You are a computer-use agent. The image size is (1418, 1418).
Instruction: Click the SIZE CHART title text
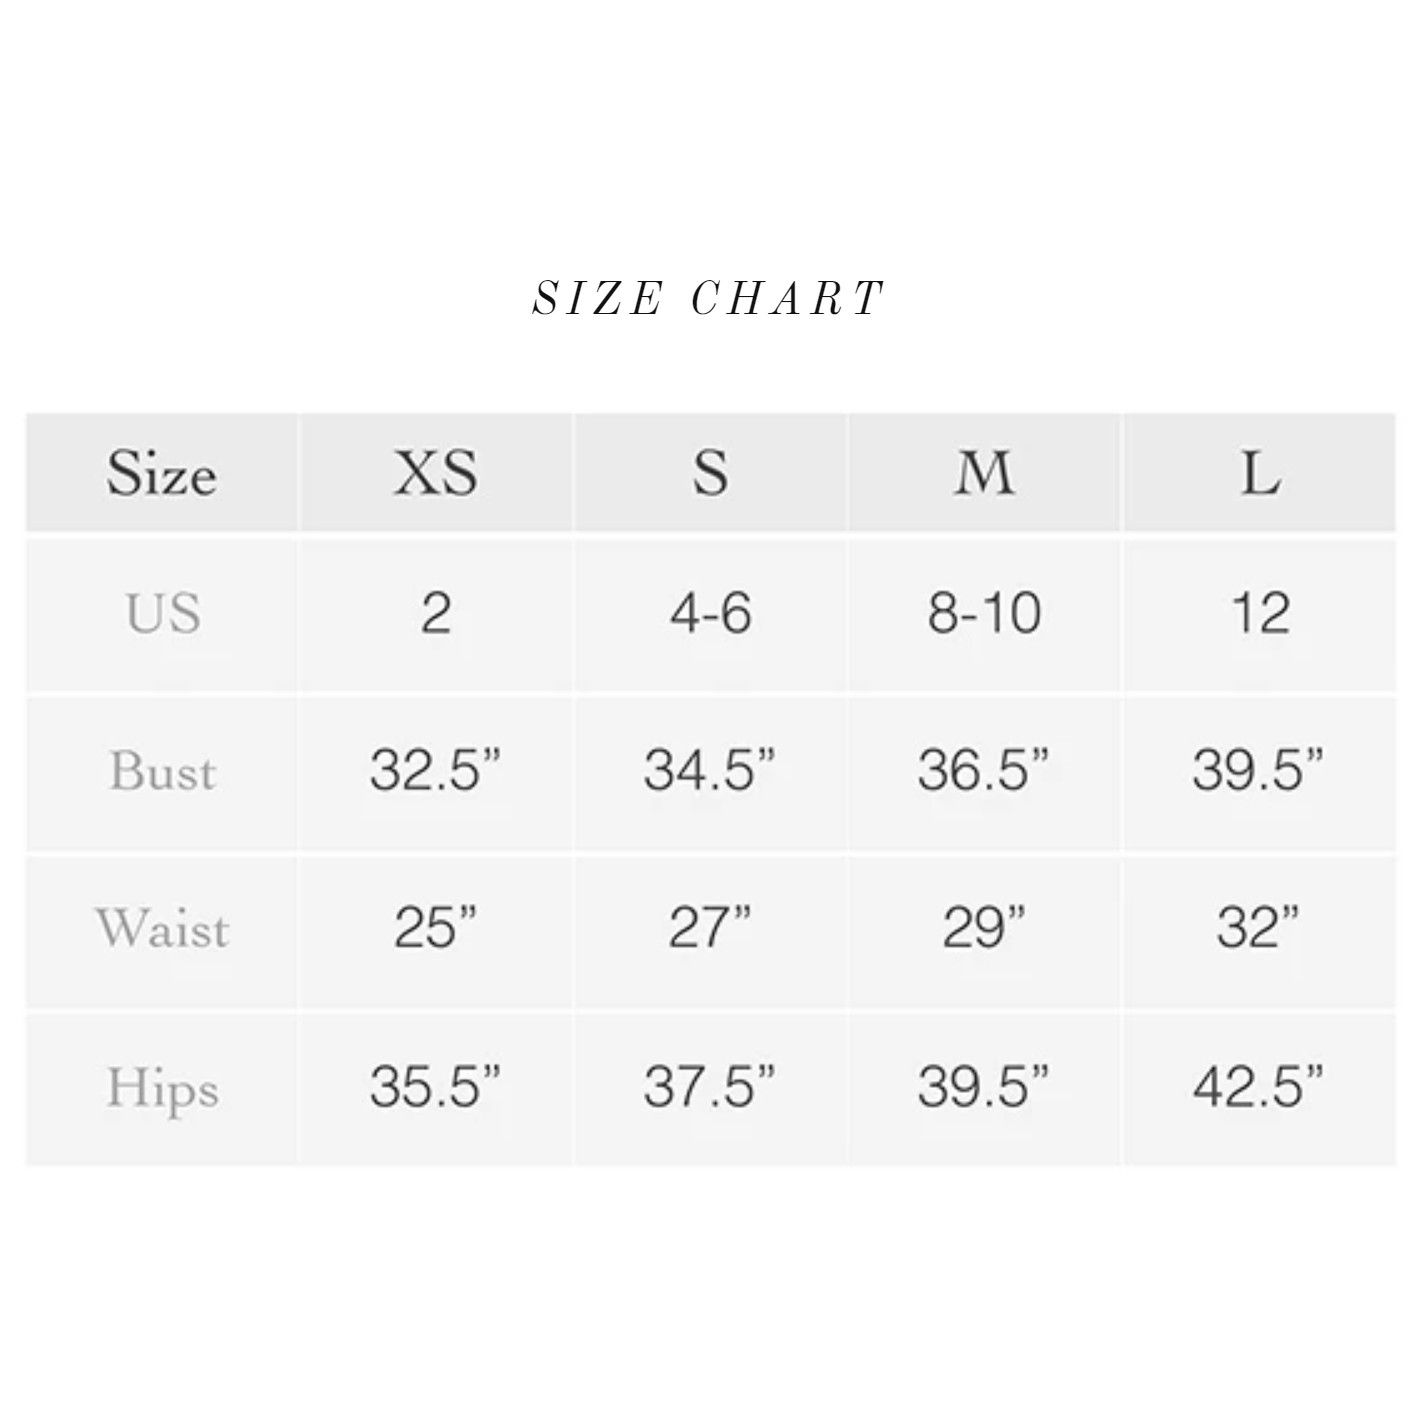(x=708, y=298)
